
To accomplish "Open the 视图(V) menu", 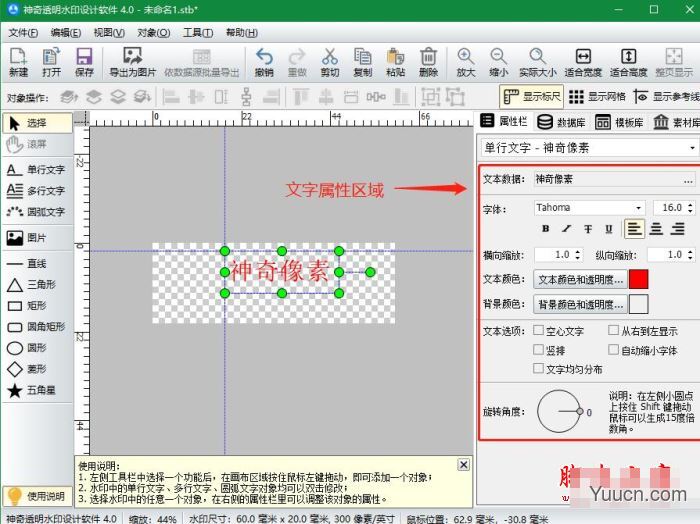I will (x=109, y=33).
